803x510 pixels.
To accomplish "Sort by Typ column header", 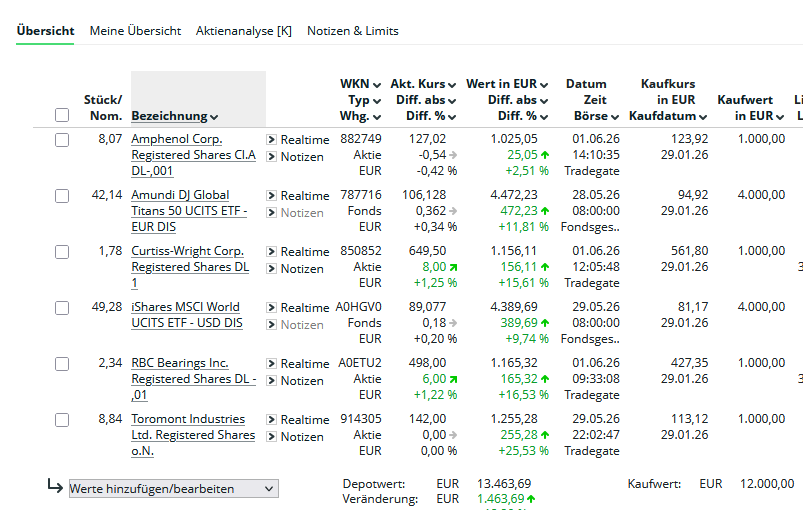I will 365,100.
